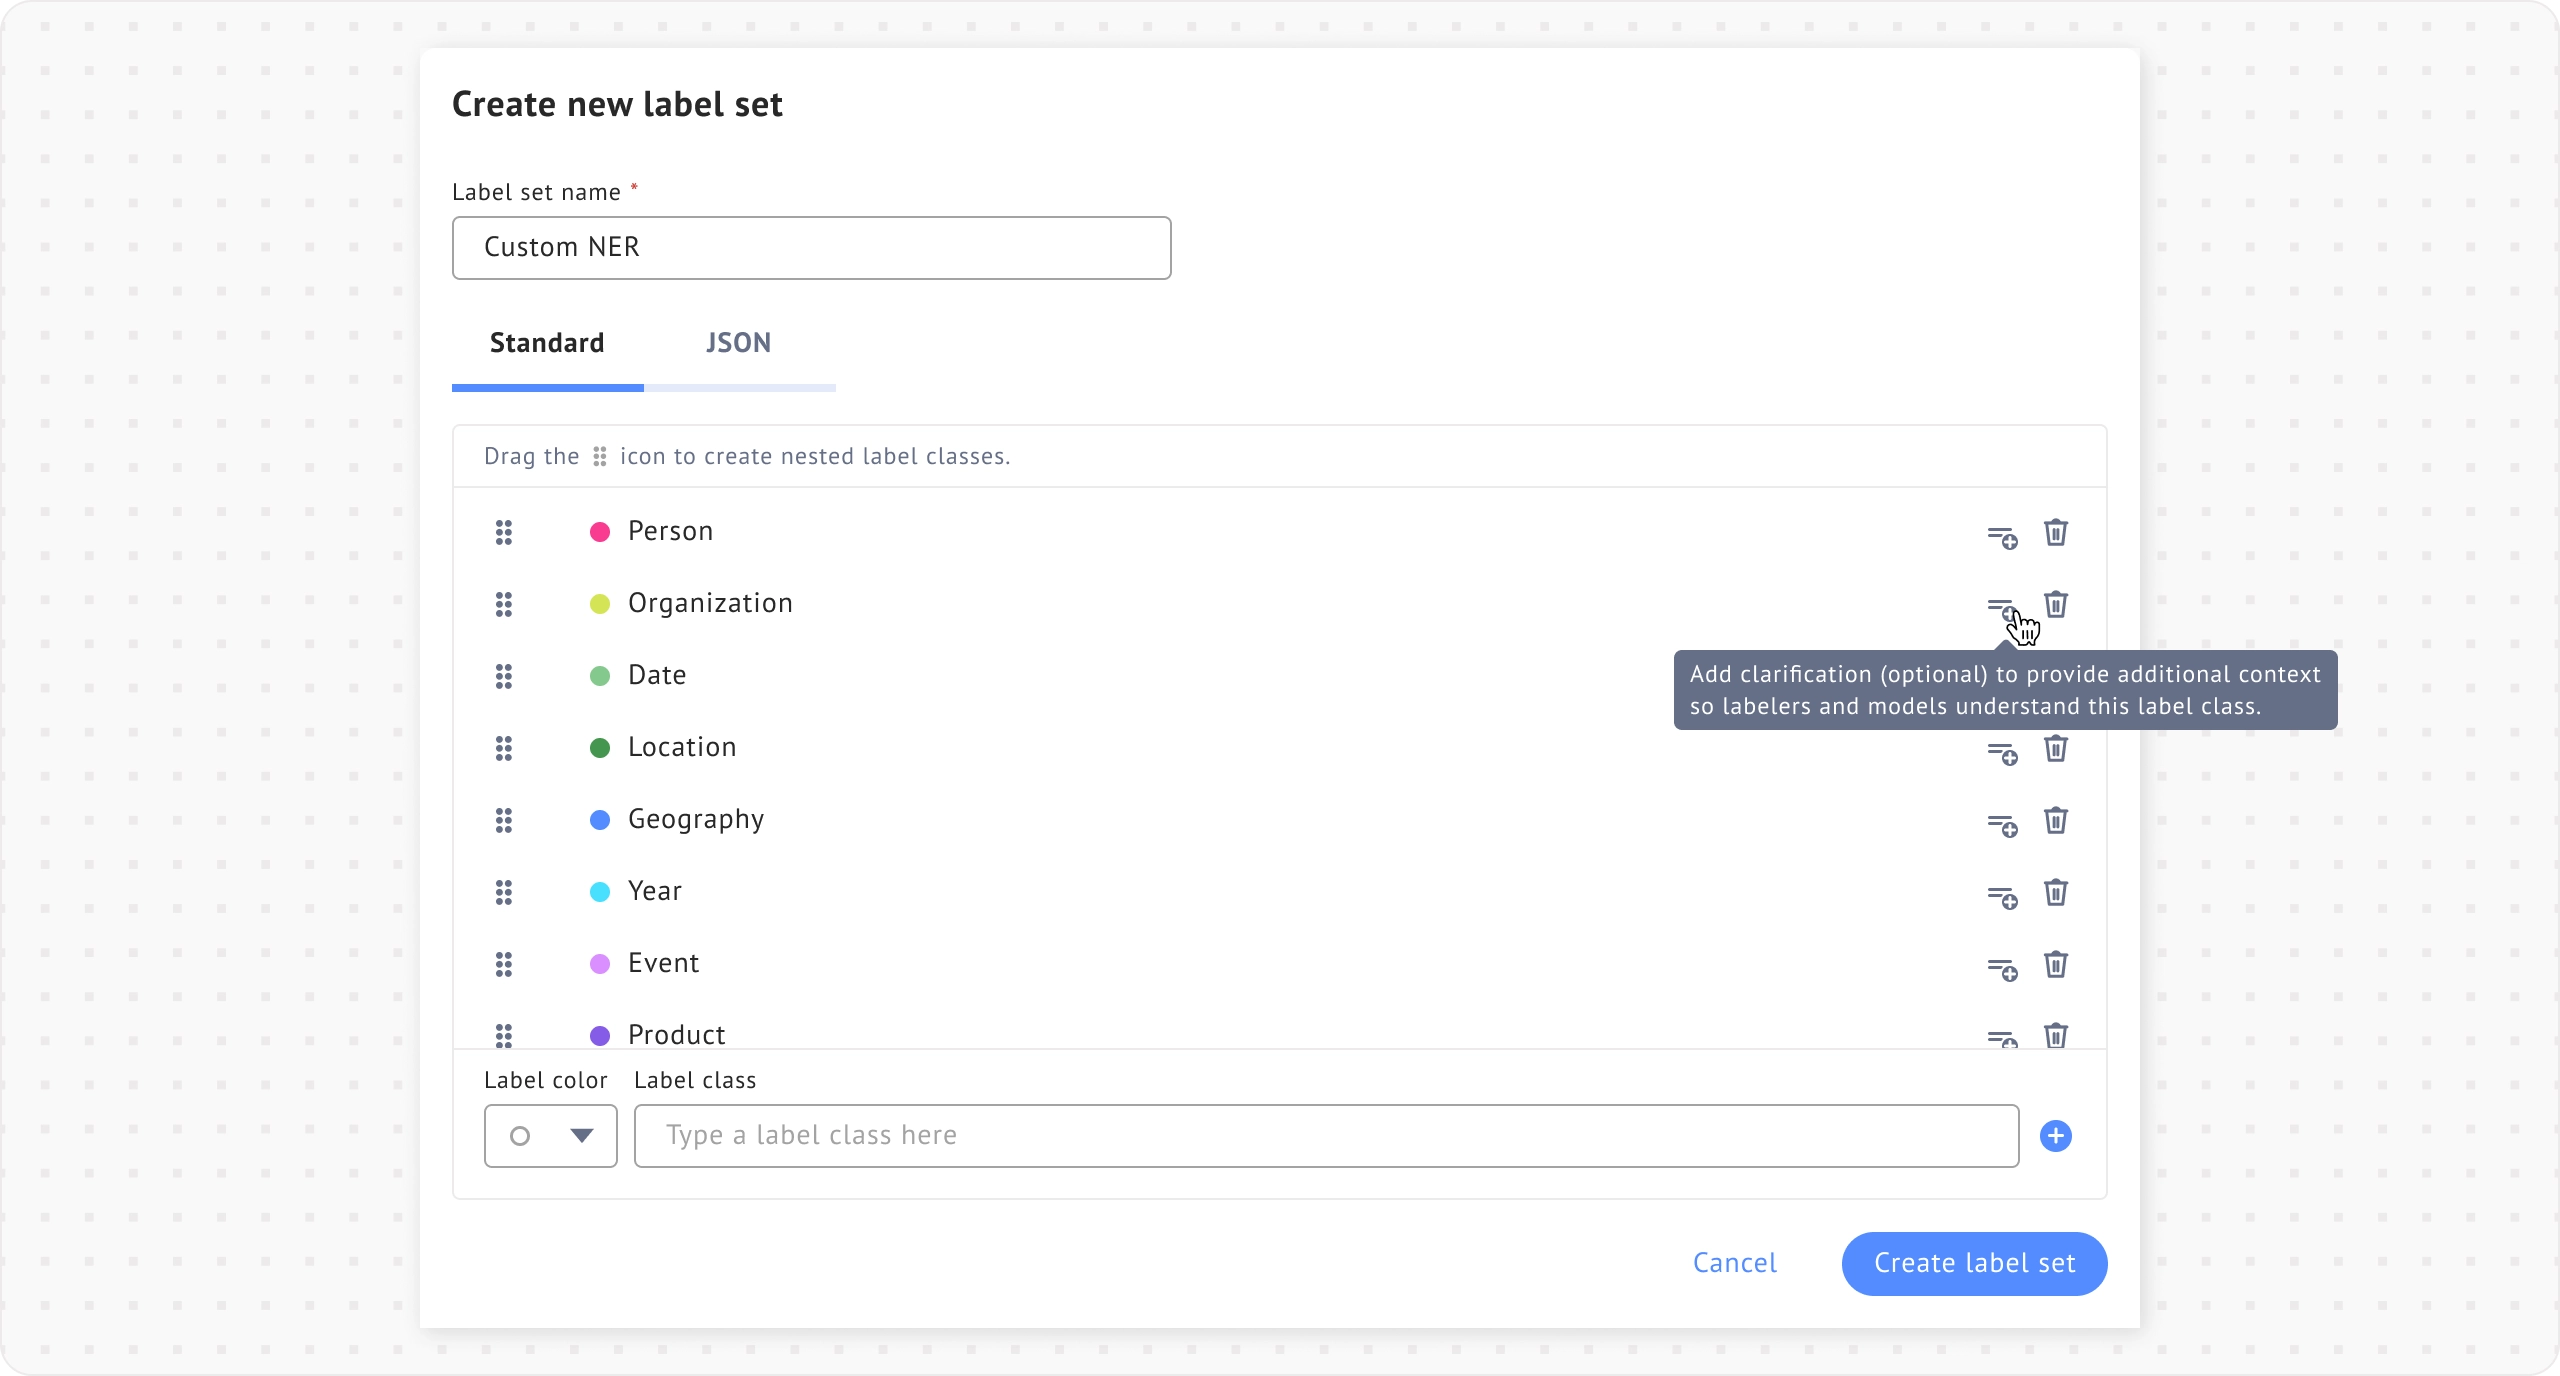Add clarification to Year label
The width and height of the screenshot is (2560, 1376).
tap(2001, 897)
